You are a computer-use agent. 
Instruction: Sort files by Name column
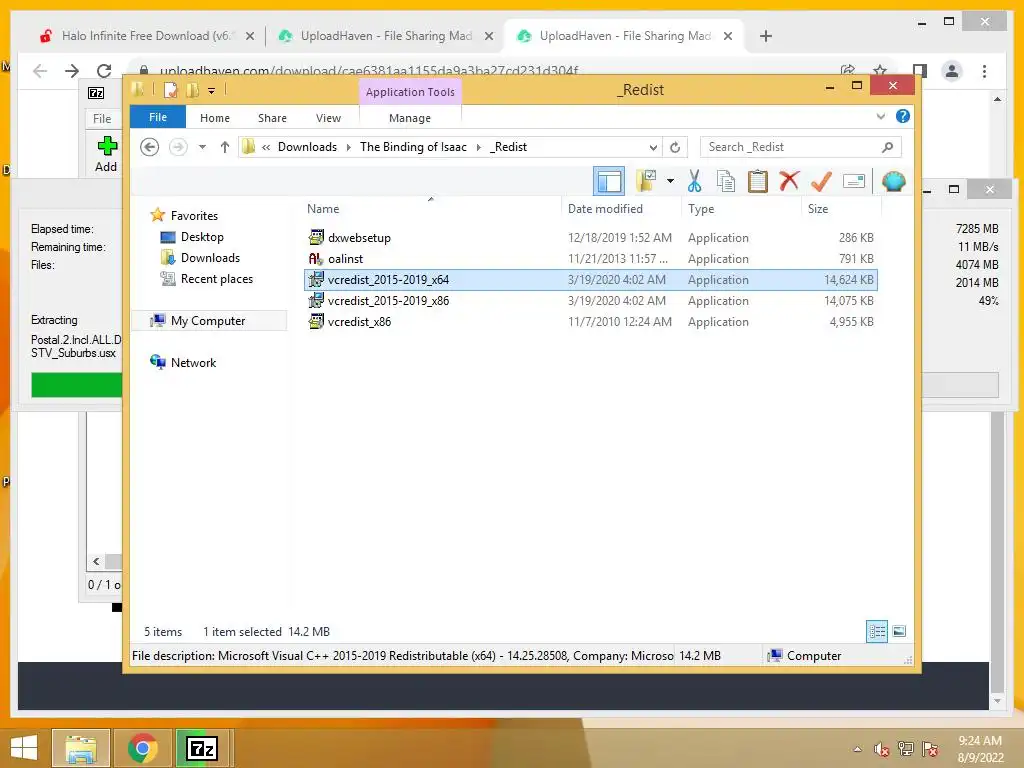(323, 209)
